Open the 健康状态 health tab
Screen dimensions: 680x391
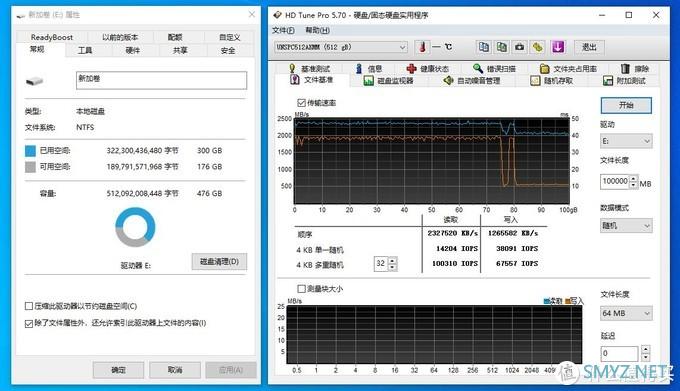[x=428, y=68]
